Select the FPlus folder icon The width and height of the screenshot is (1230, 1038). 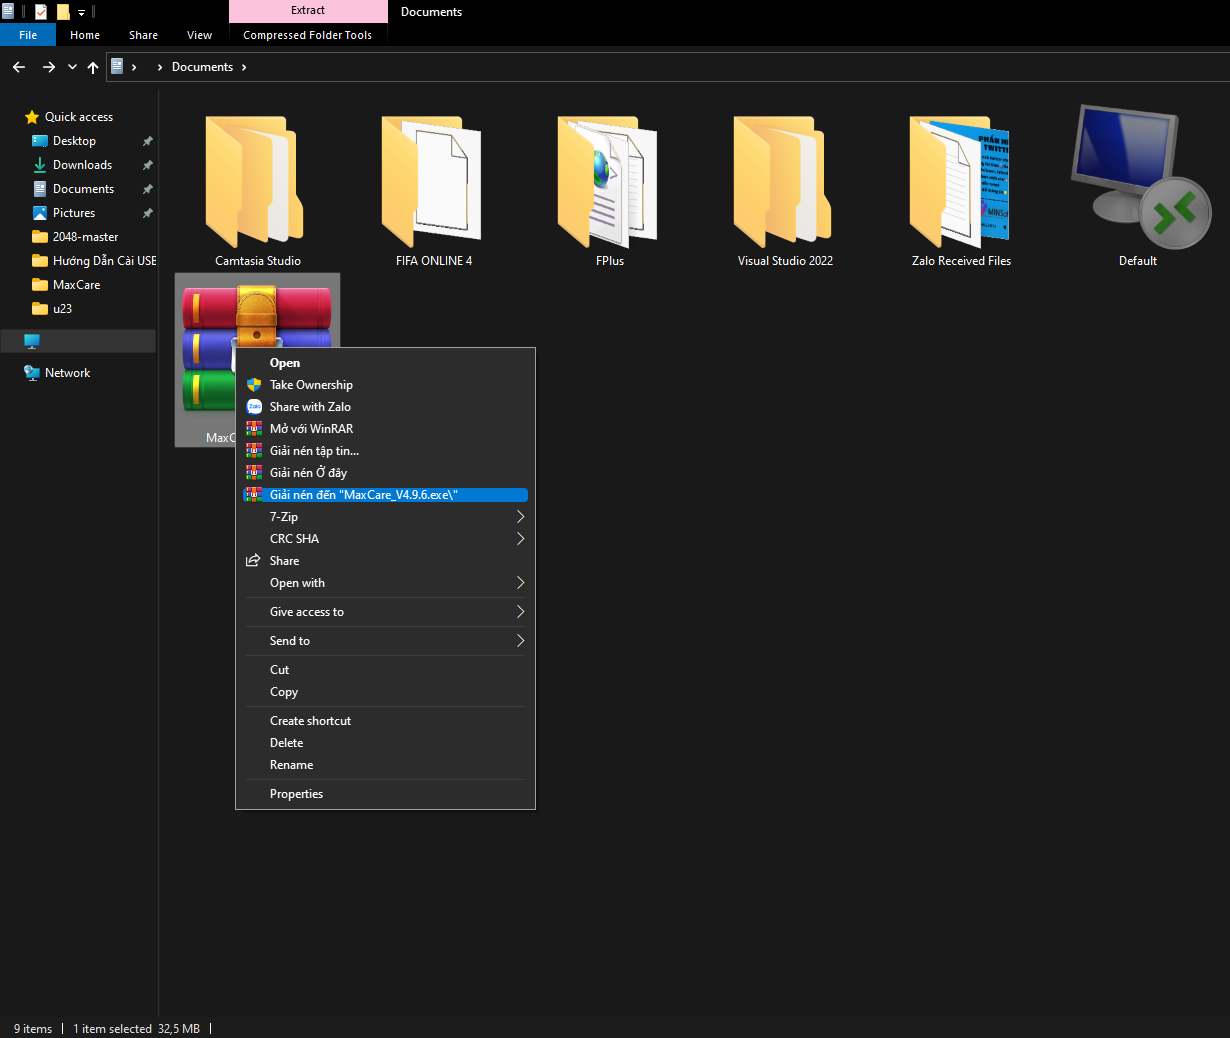[x=609, y=182]
